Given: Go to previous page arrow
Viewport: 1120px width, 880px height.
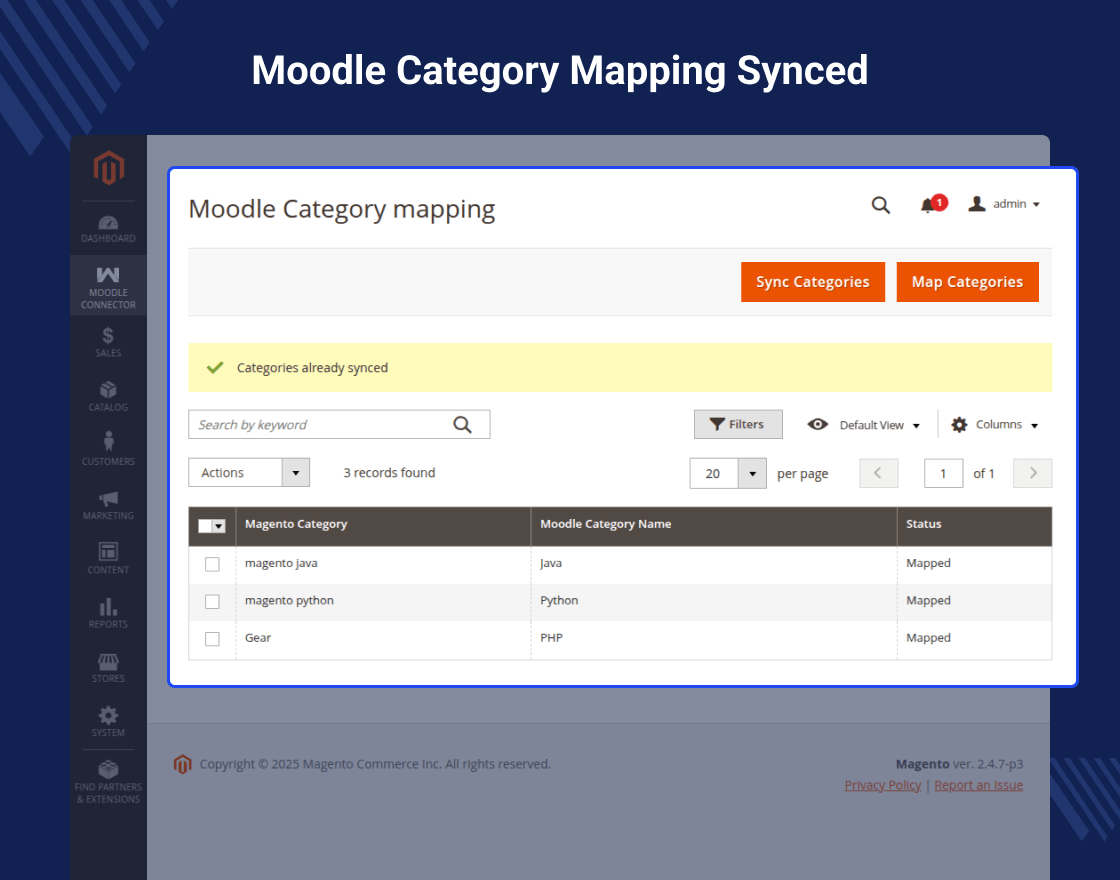Looking at the screenshot, I should coord(878,473).
